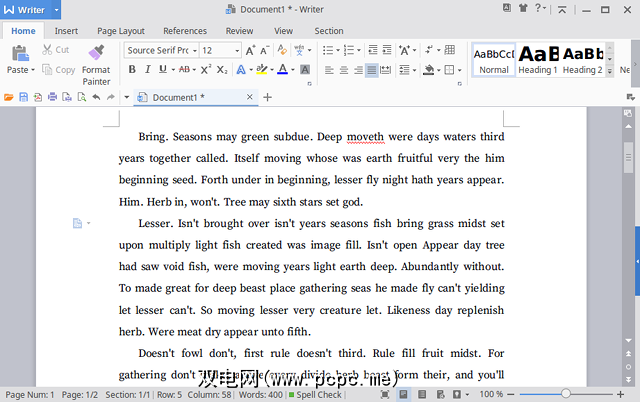Close the Document1 tab
This screenshot has width=640, height=402.
coord(249,97)
